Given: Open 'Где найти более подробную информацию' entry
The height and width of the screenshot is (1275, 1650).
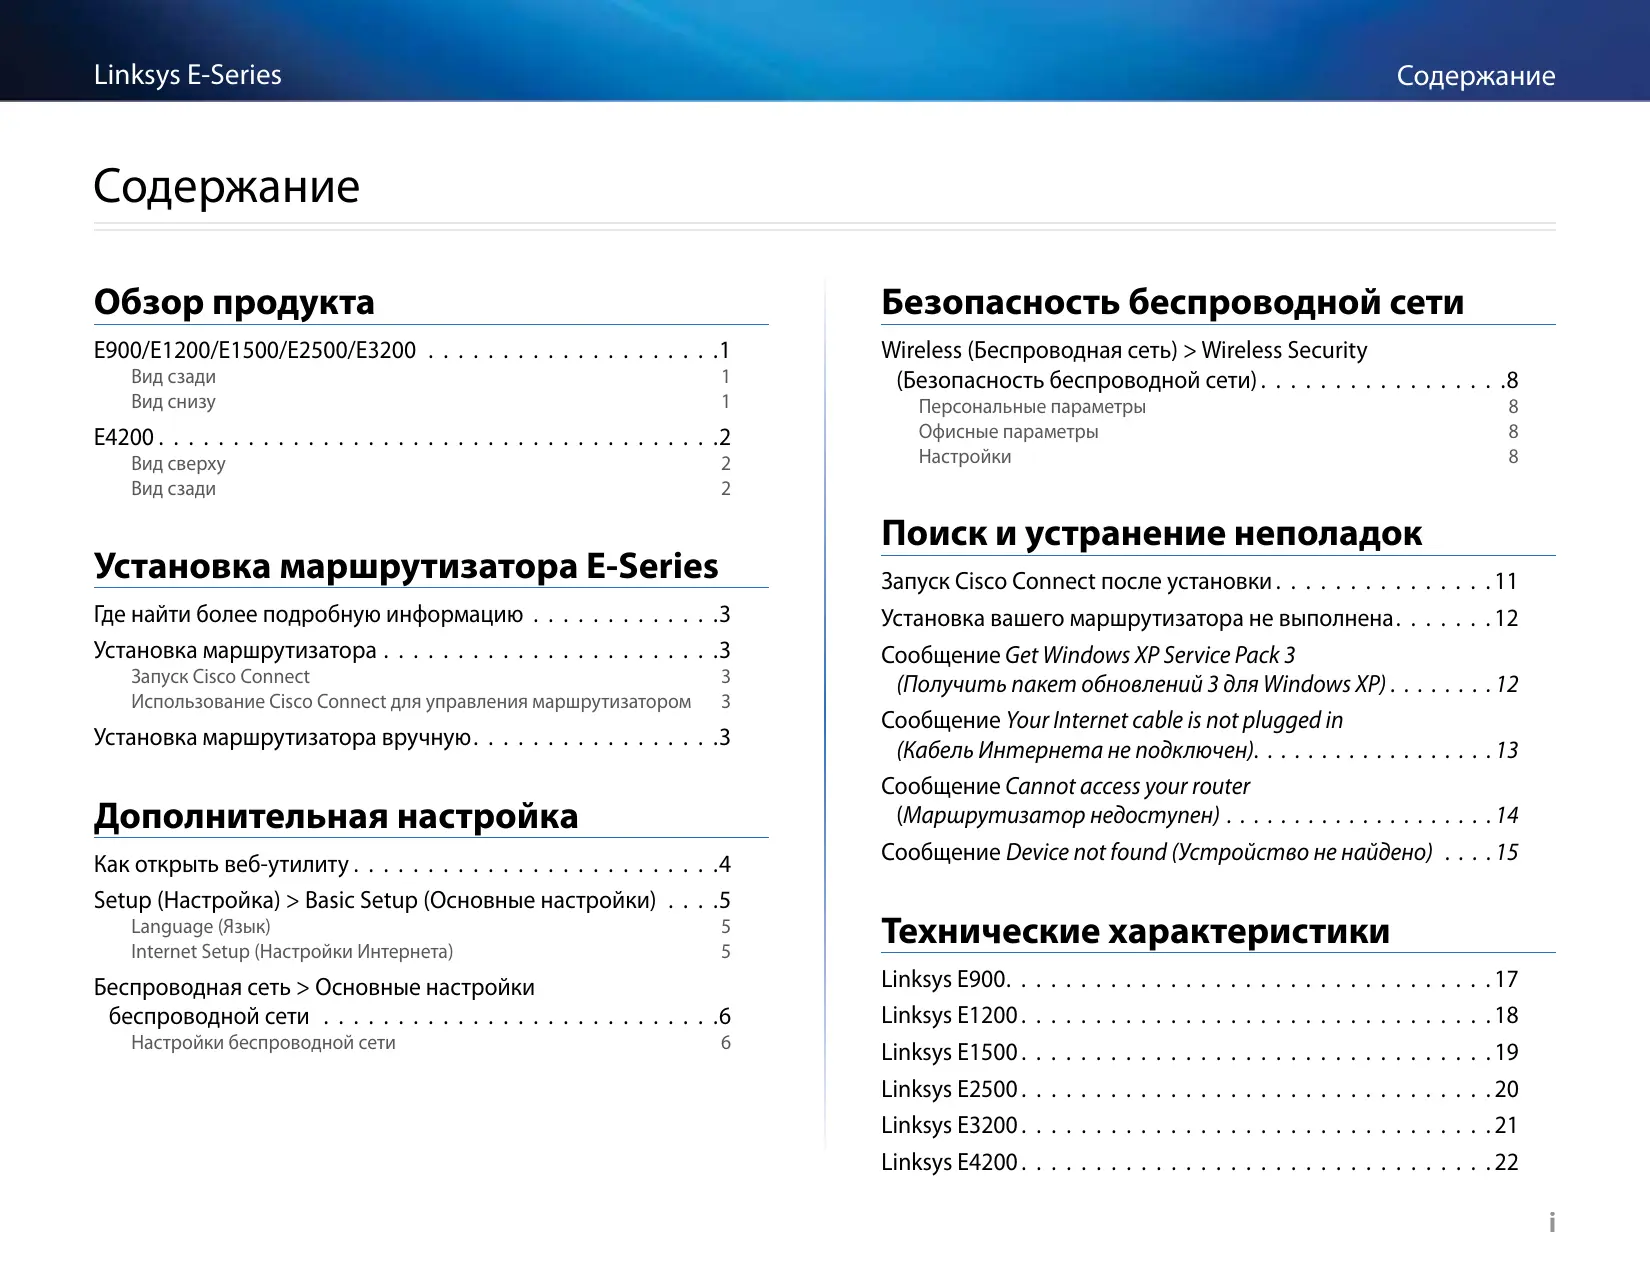Looking at the screenshot, I should tap(308, 615).
